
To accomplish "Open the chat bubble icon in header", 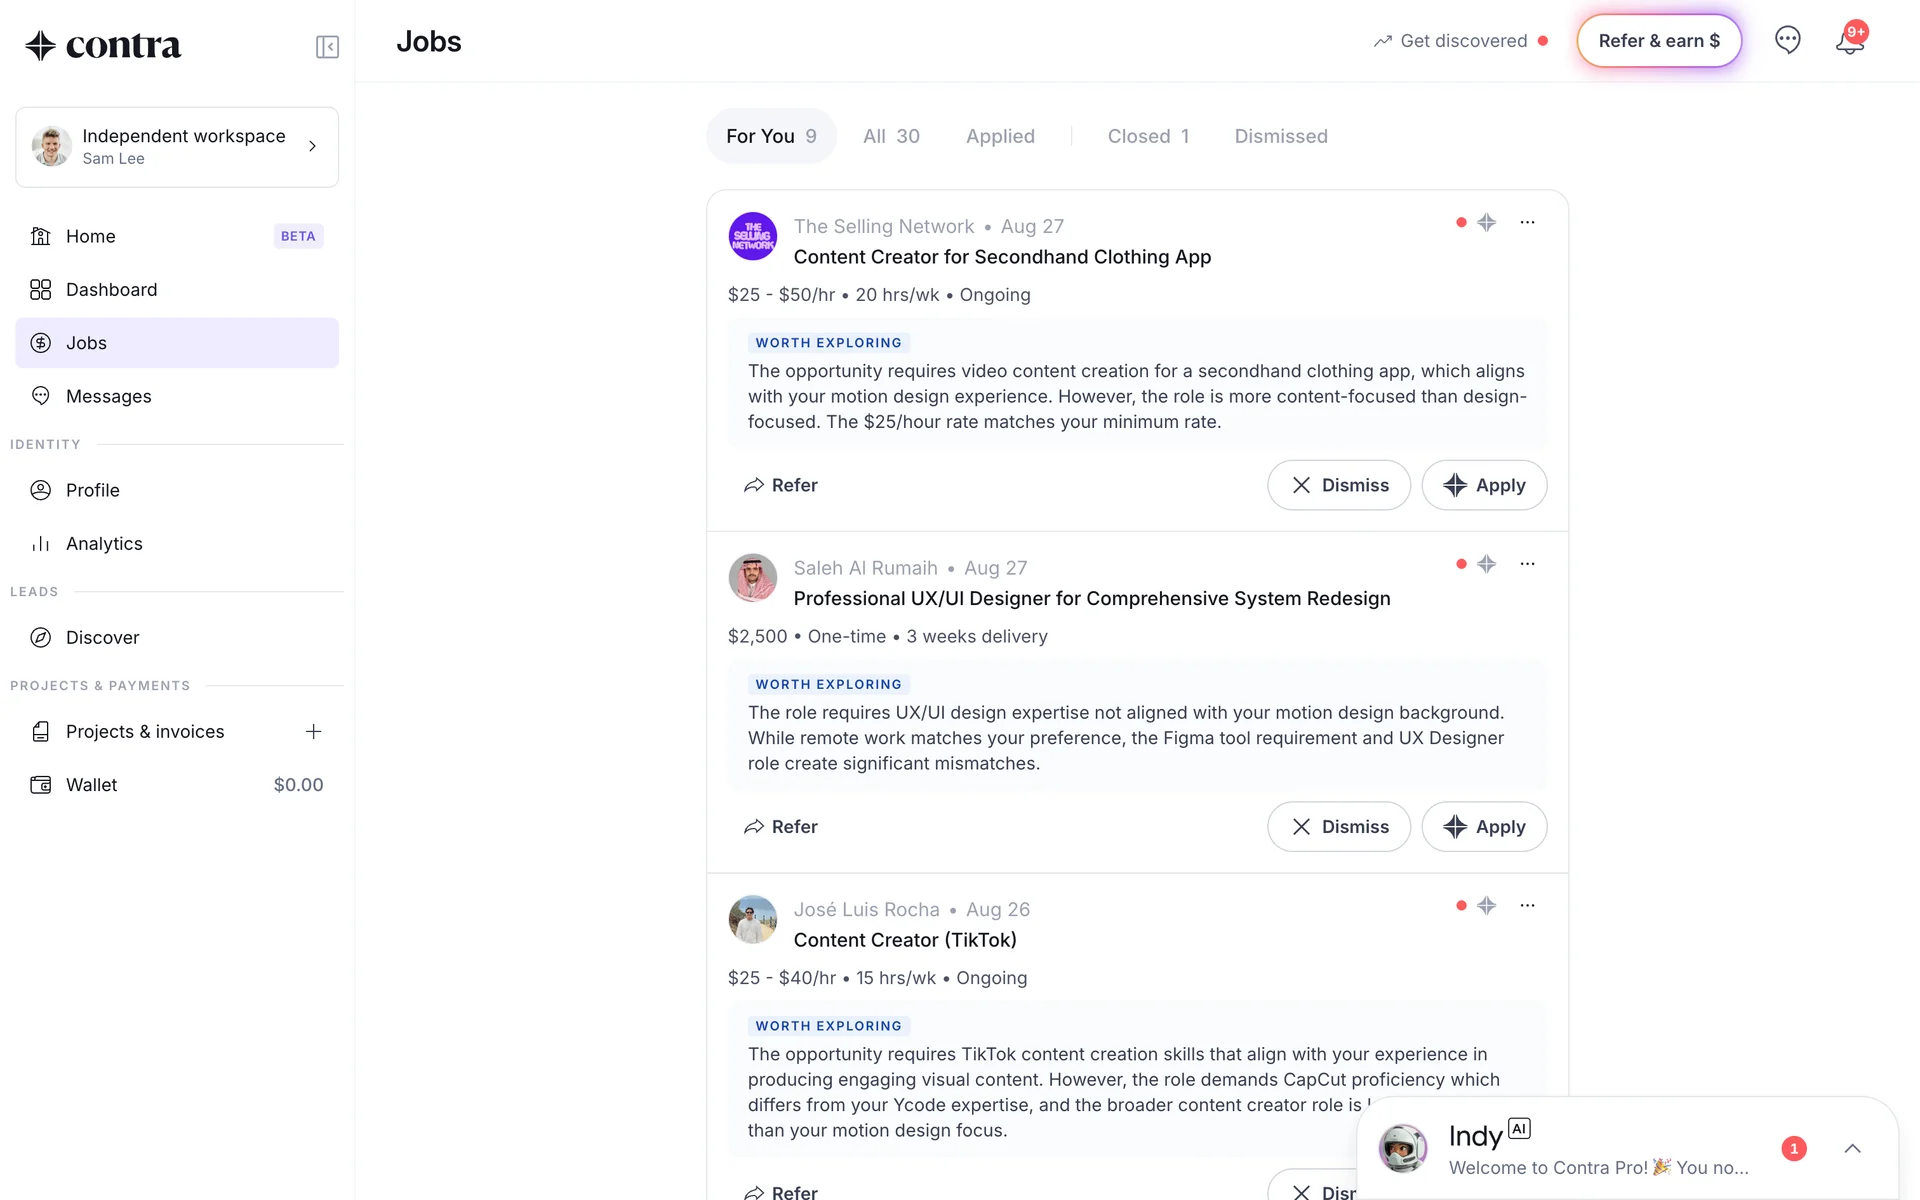I will [1787, 40].
